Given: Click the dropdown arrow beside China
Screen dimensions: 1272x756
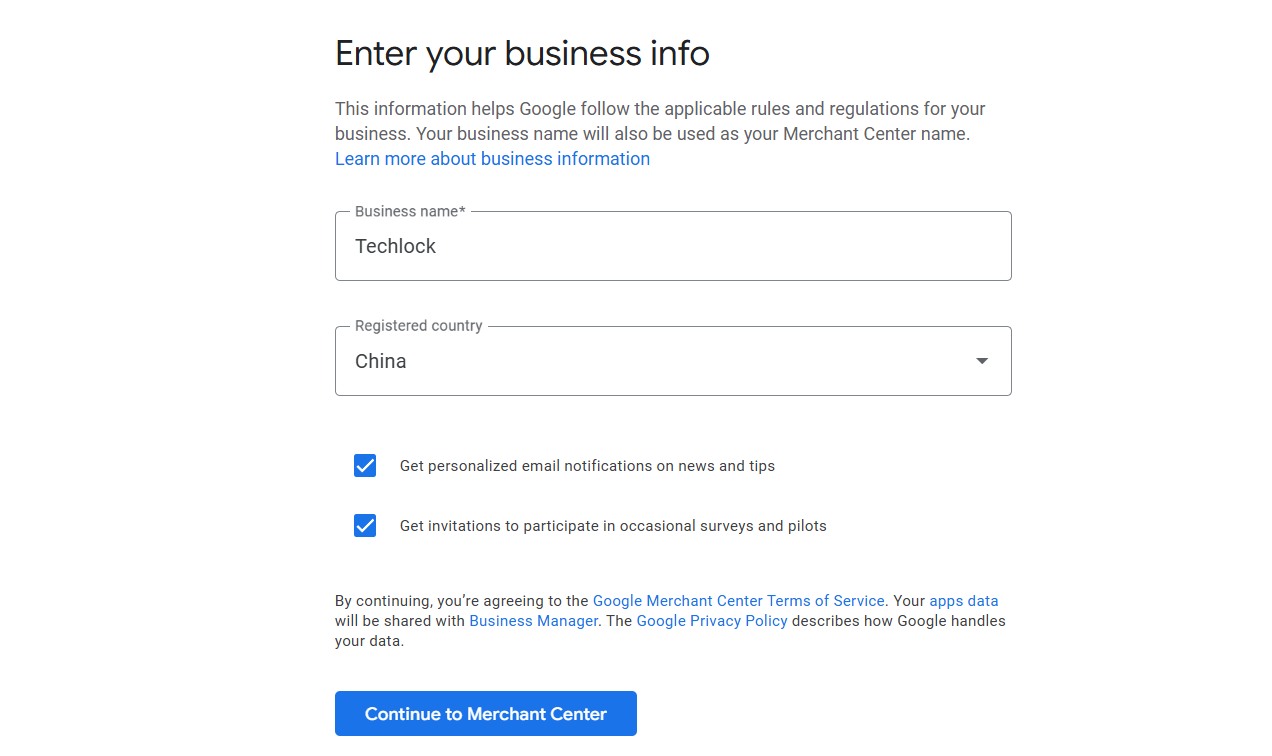Looking at the screenshot, I should point(982,361).
